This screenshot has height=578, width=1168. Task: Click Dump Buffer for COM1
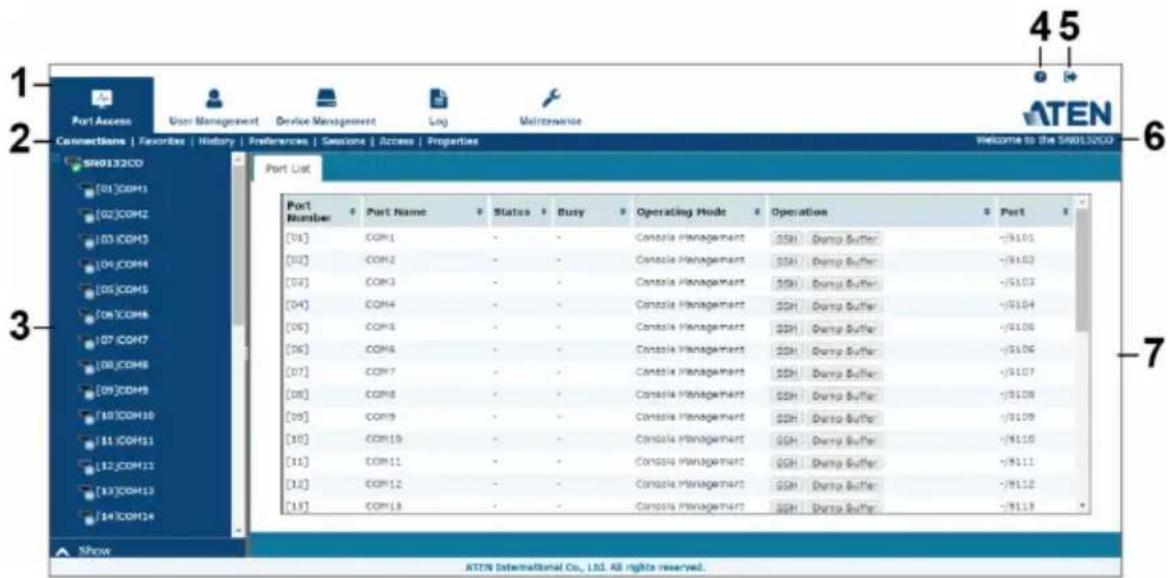845,238
